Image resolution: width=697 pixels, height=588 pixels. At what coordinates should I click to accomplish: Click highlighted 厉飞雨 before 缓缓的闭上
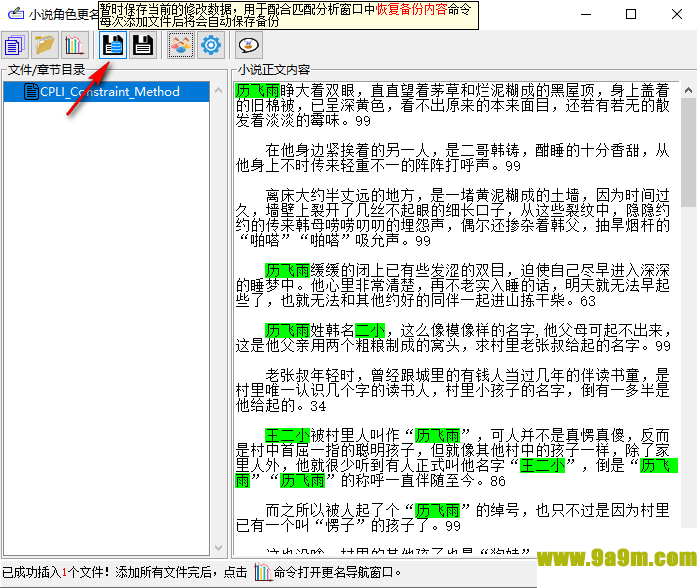(x=287, y=270)
